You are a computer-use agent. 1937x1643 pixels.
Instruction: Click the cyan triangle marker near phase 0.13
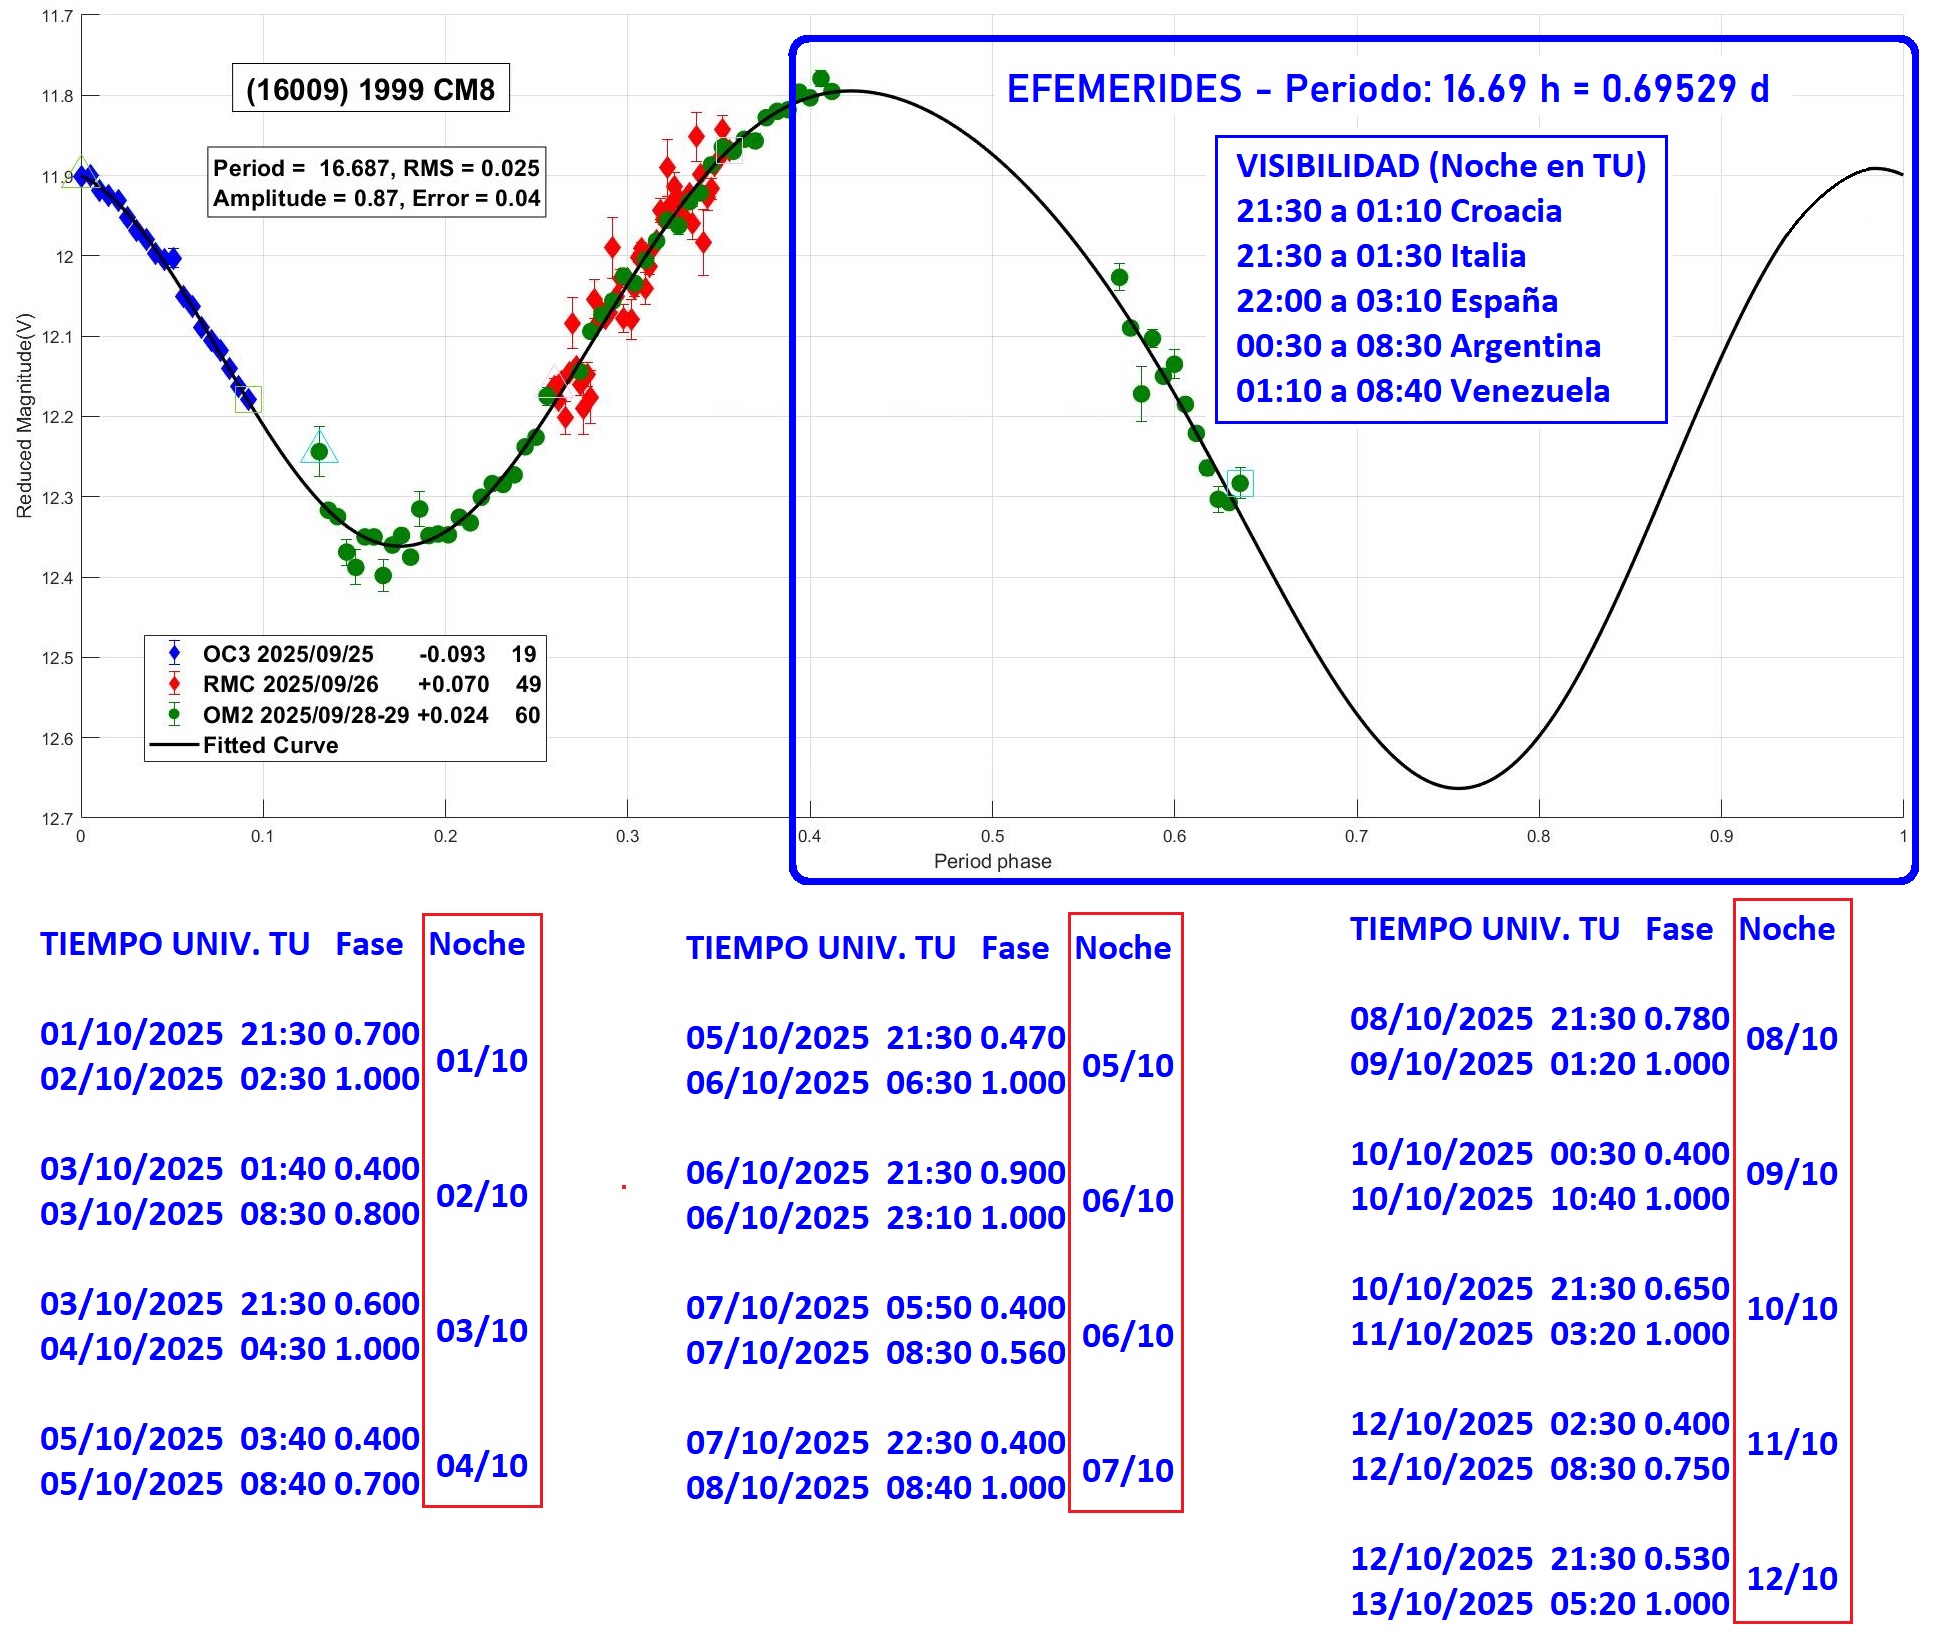point(319,449)
